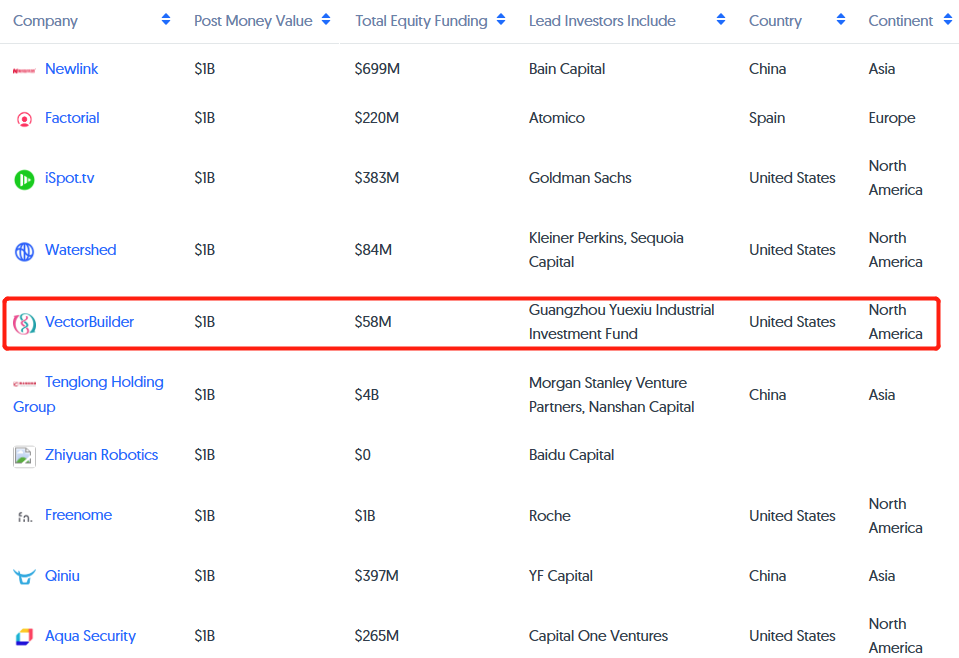Click the green iSpot.tv logo icon

[24, 179]
